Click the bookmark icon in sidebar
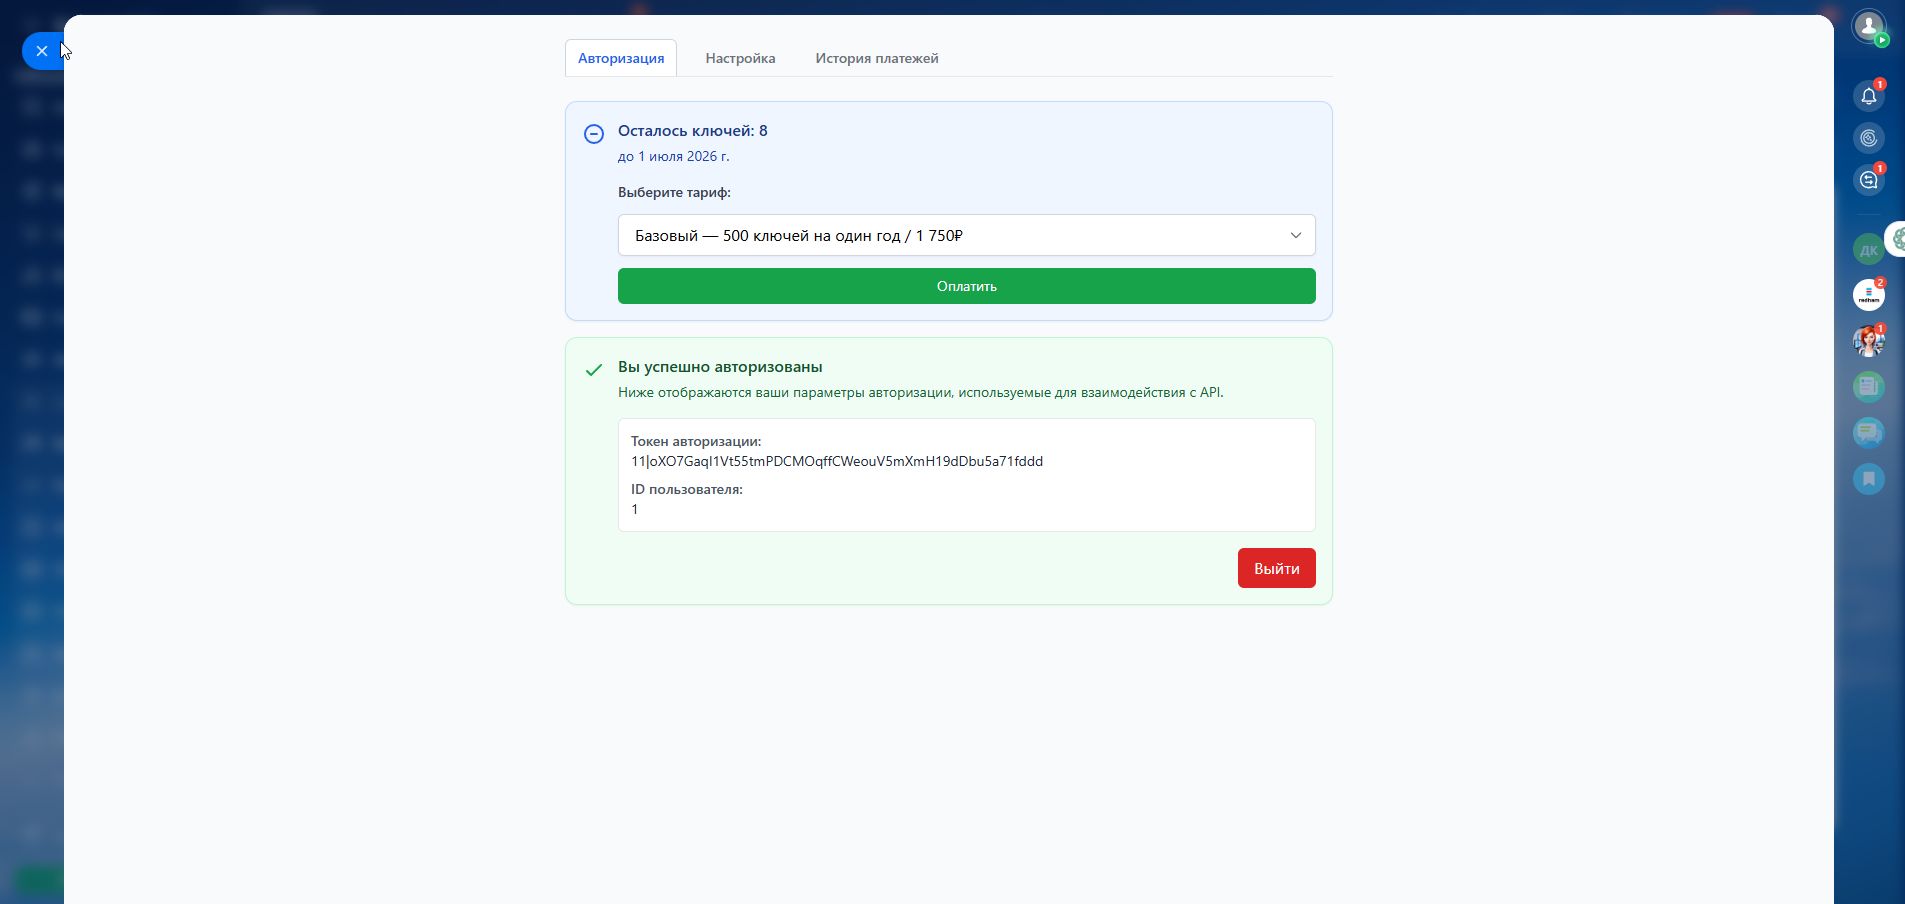 pyautogui.click(x=1868, y=478)
